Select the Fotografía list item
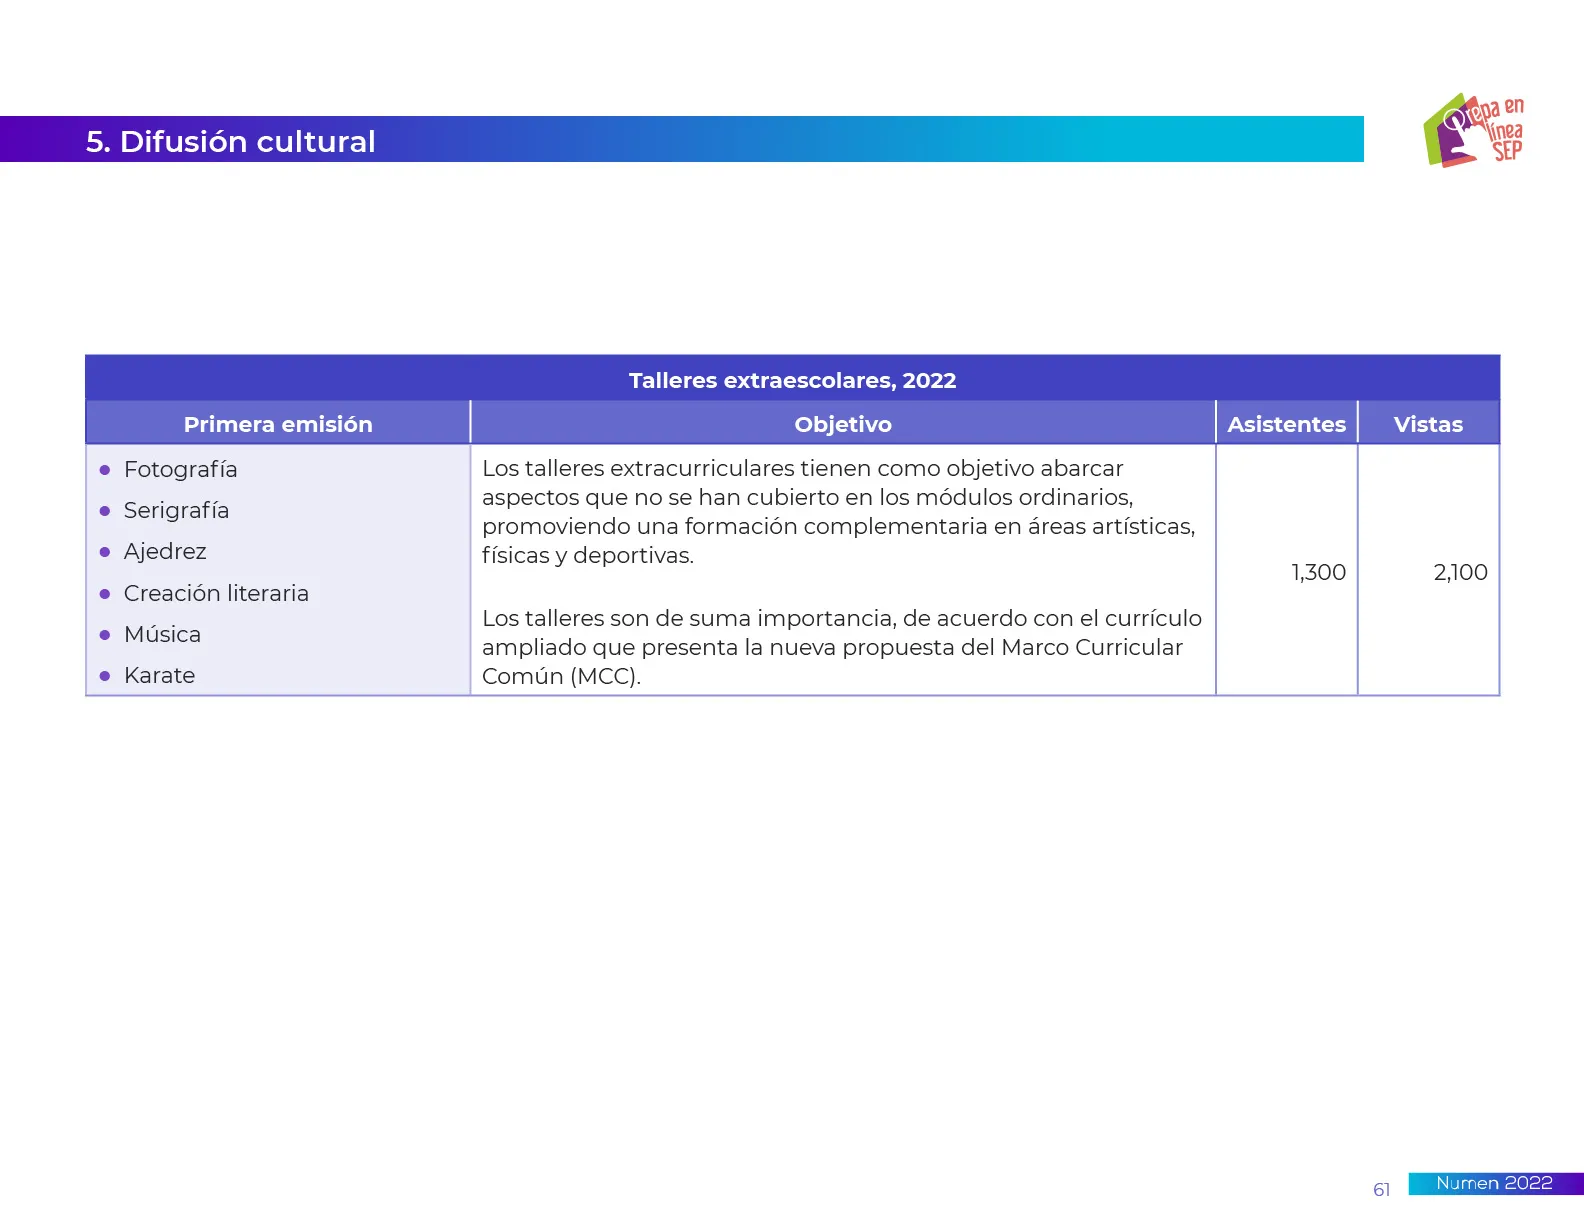This screenshot has width=1584, height=1224. pos(181,470)
